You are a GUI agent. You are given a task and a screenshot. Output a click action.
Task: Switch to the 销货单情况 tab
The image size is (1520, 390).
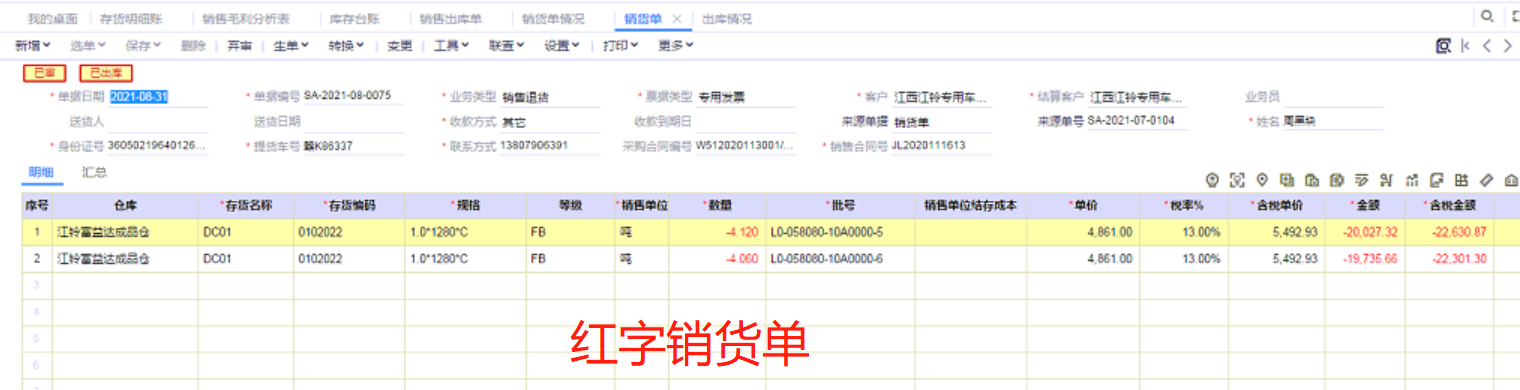click(553, 19)
